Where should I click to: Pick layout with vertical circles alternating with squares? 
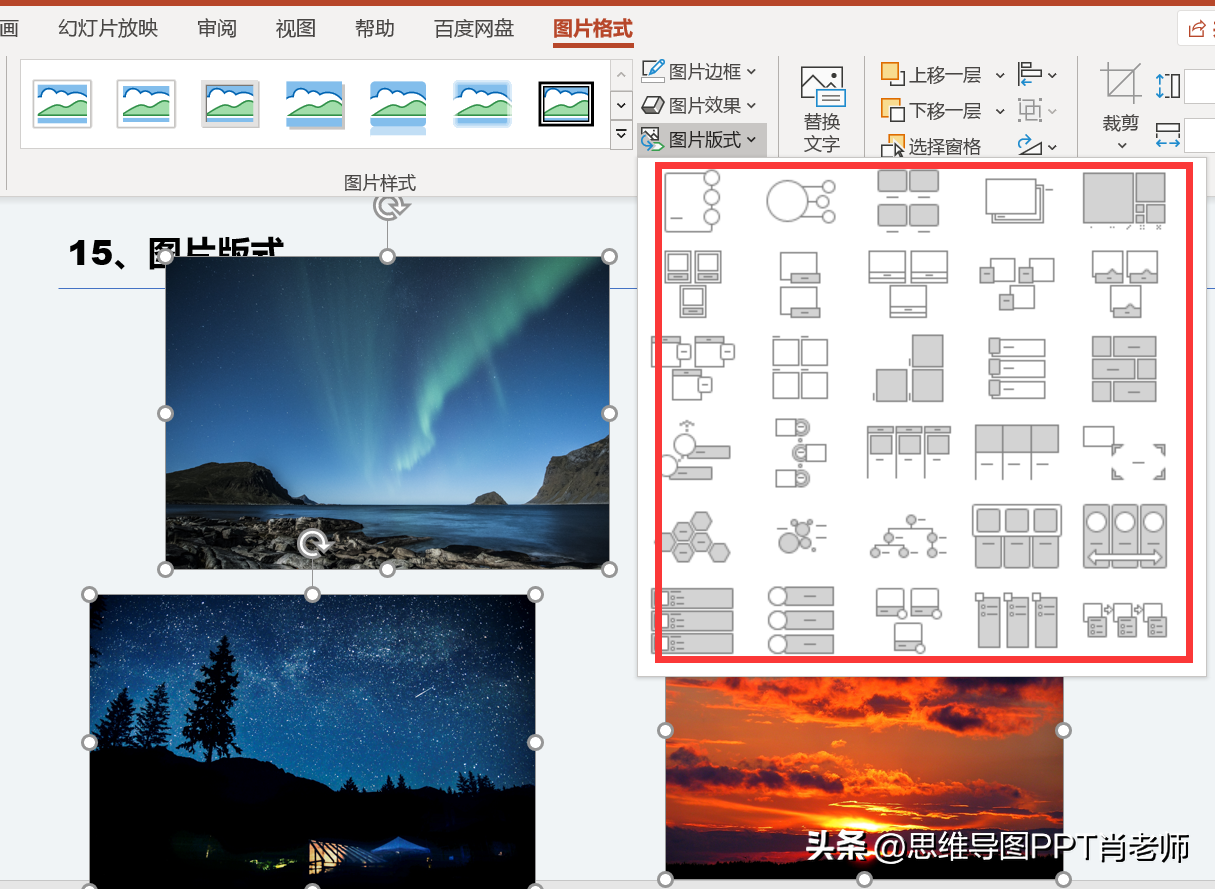pyautogui.click(x=801, y=452)
